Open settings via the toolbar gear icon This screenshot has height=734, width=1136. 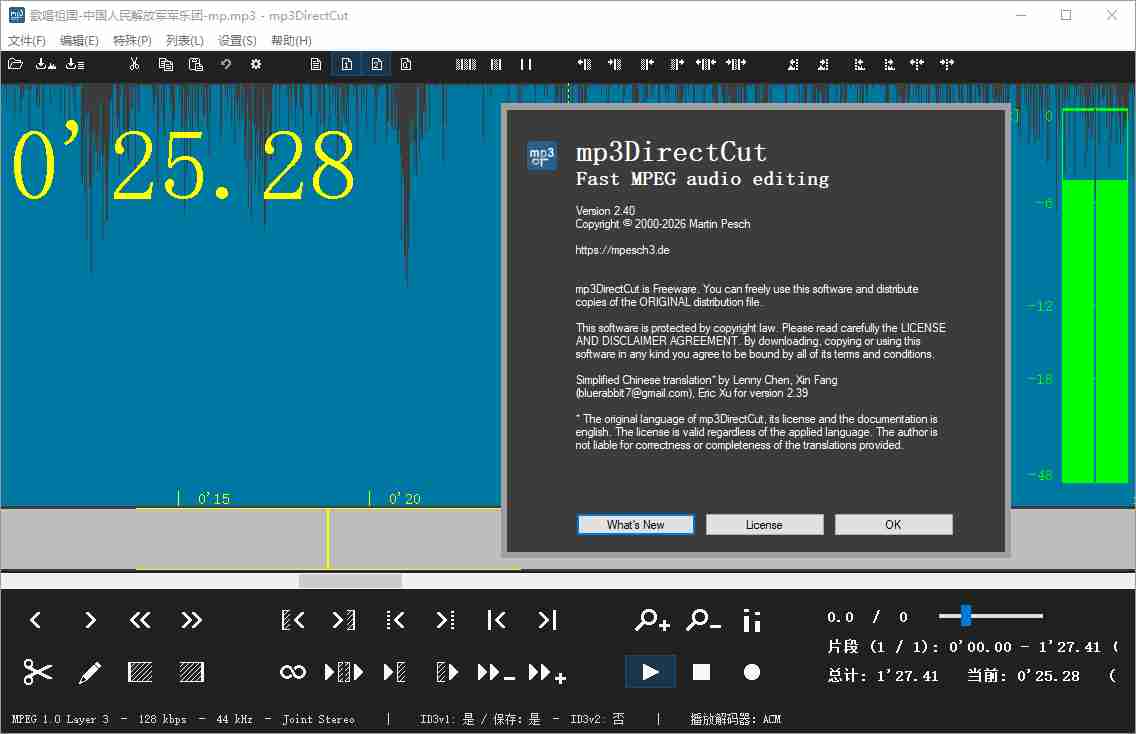click(256, 64)
